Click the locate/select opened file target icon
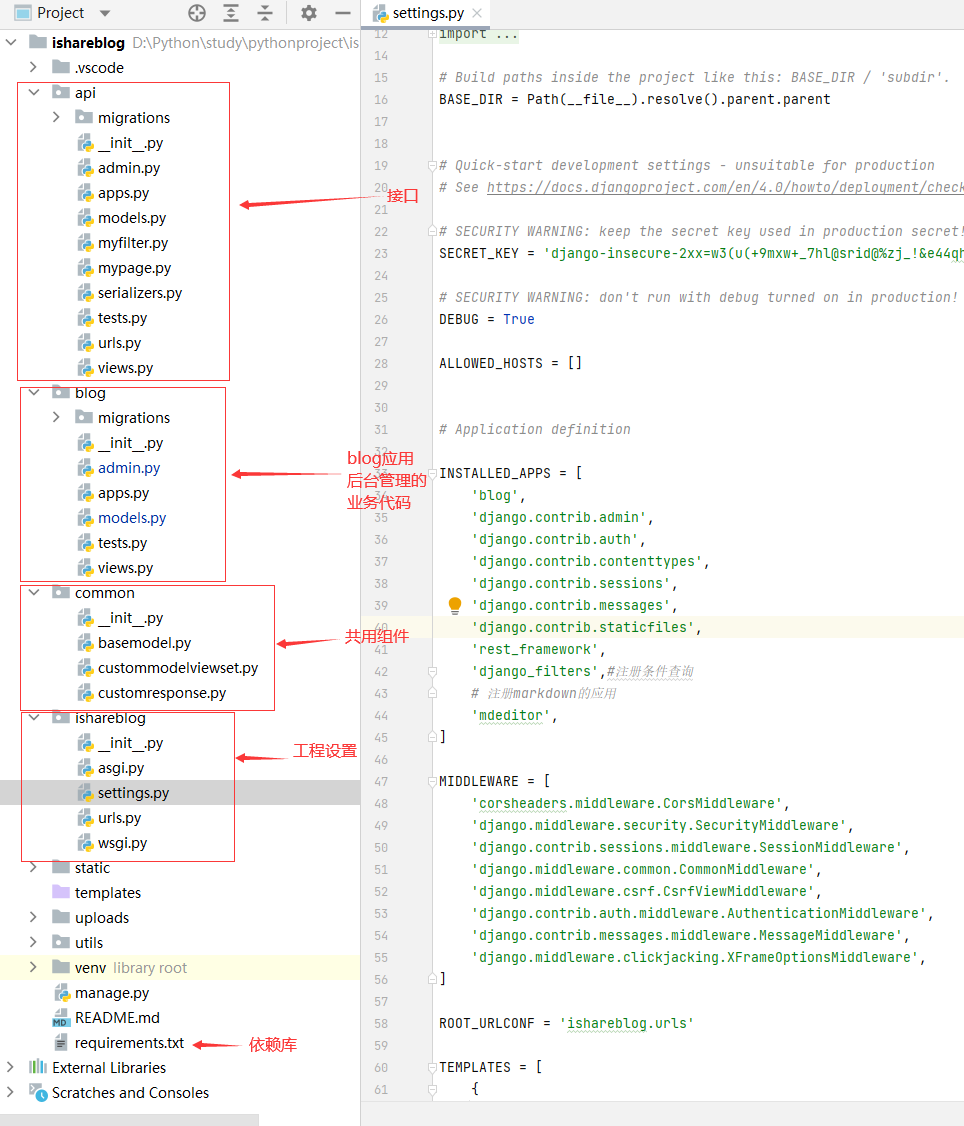This screenshot has width=964, height=1126. (x=197, y=13)
